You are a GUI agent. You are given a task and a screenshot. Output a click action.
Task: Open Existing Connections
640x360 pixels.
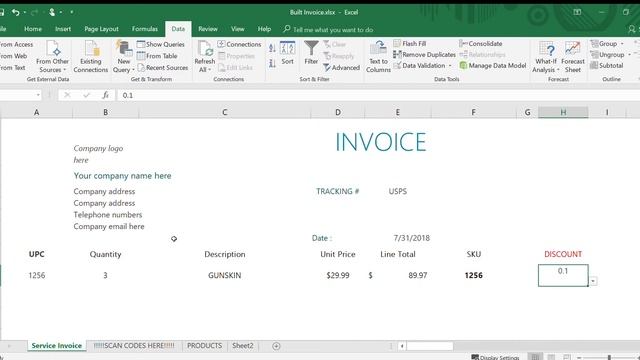pyautogui.click(x=91, y=57)
